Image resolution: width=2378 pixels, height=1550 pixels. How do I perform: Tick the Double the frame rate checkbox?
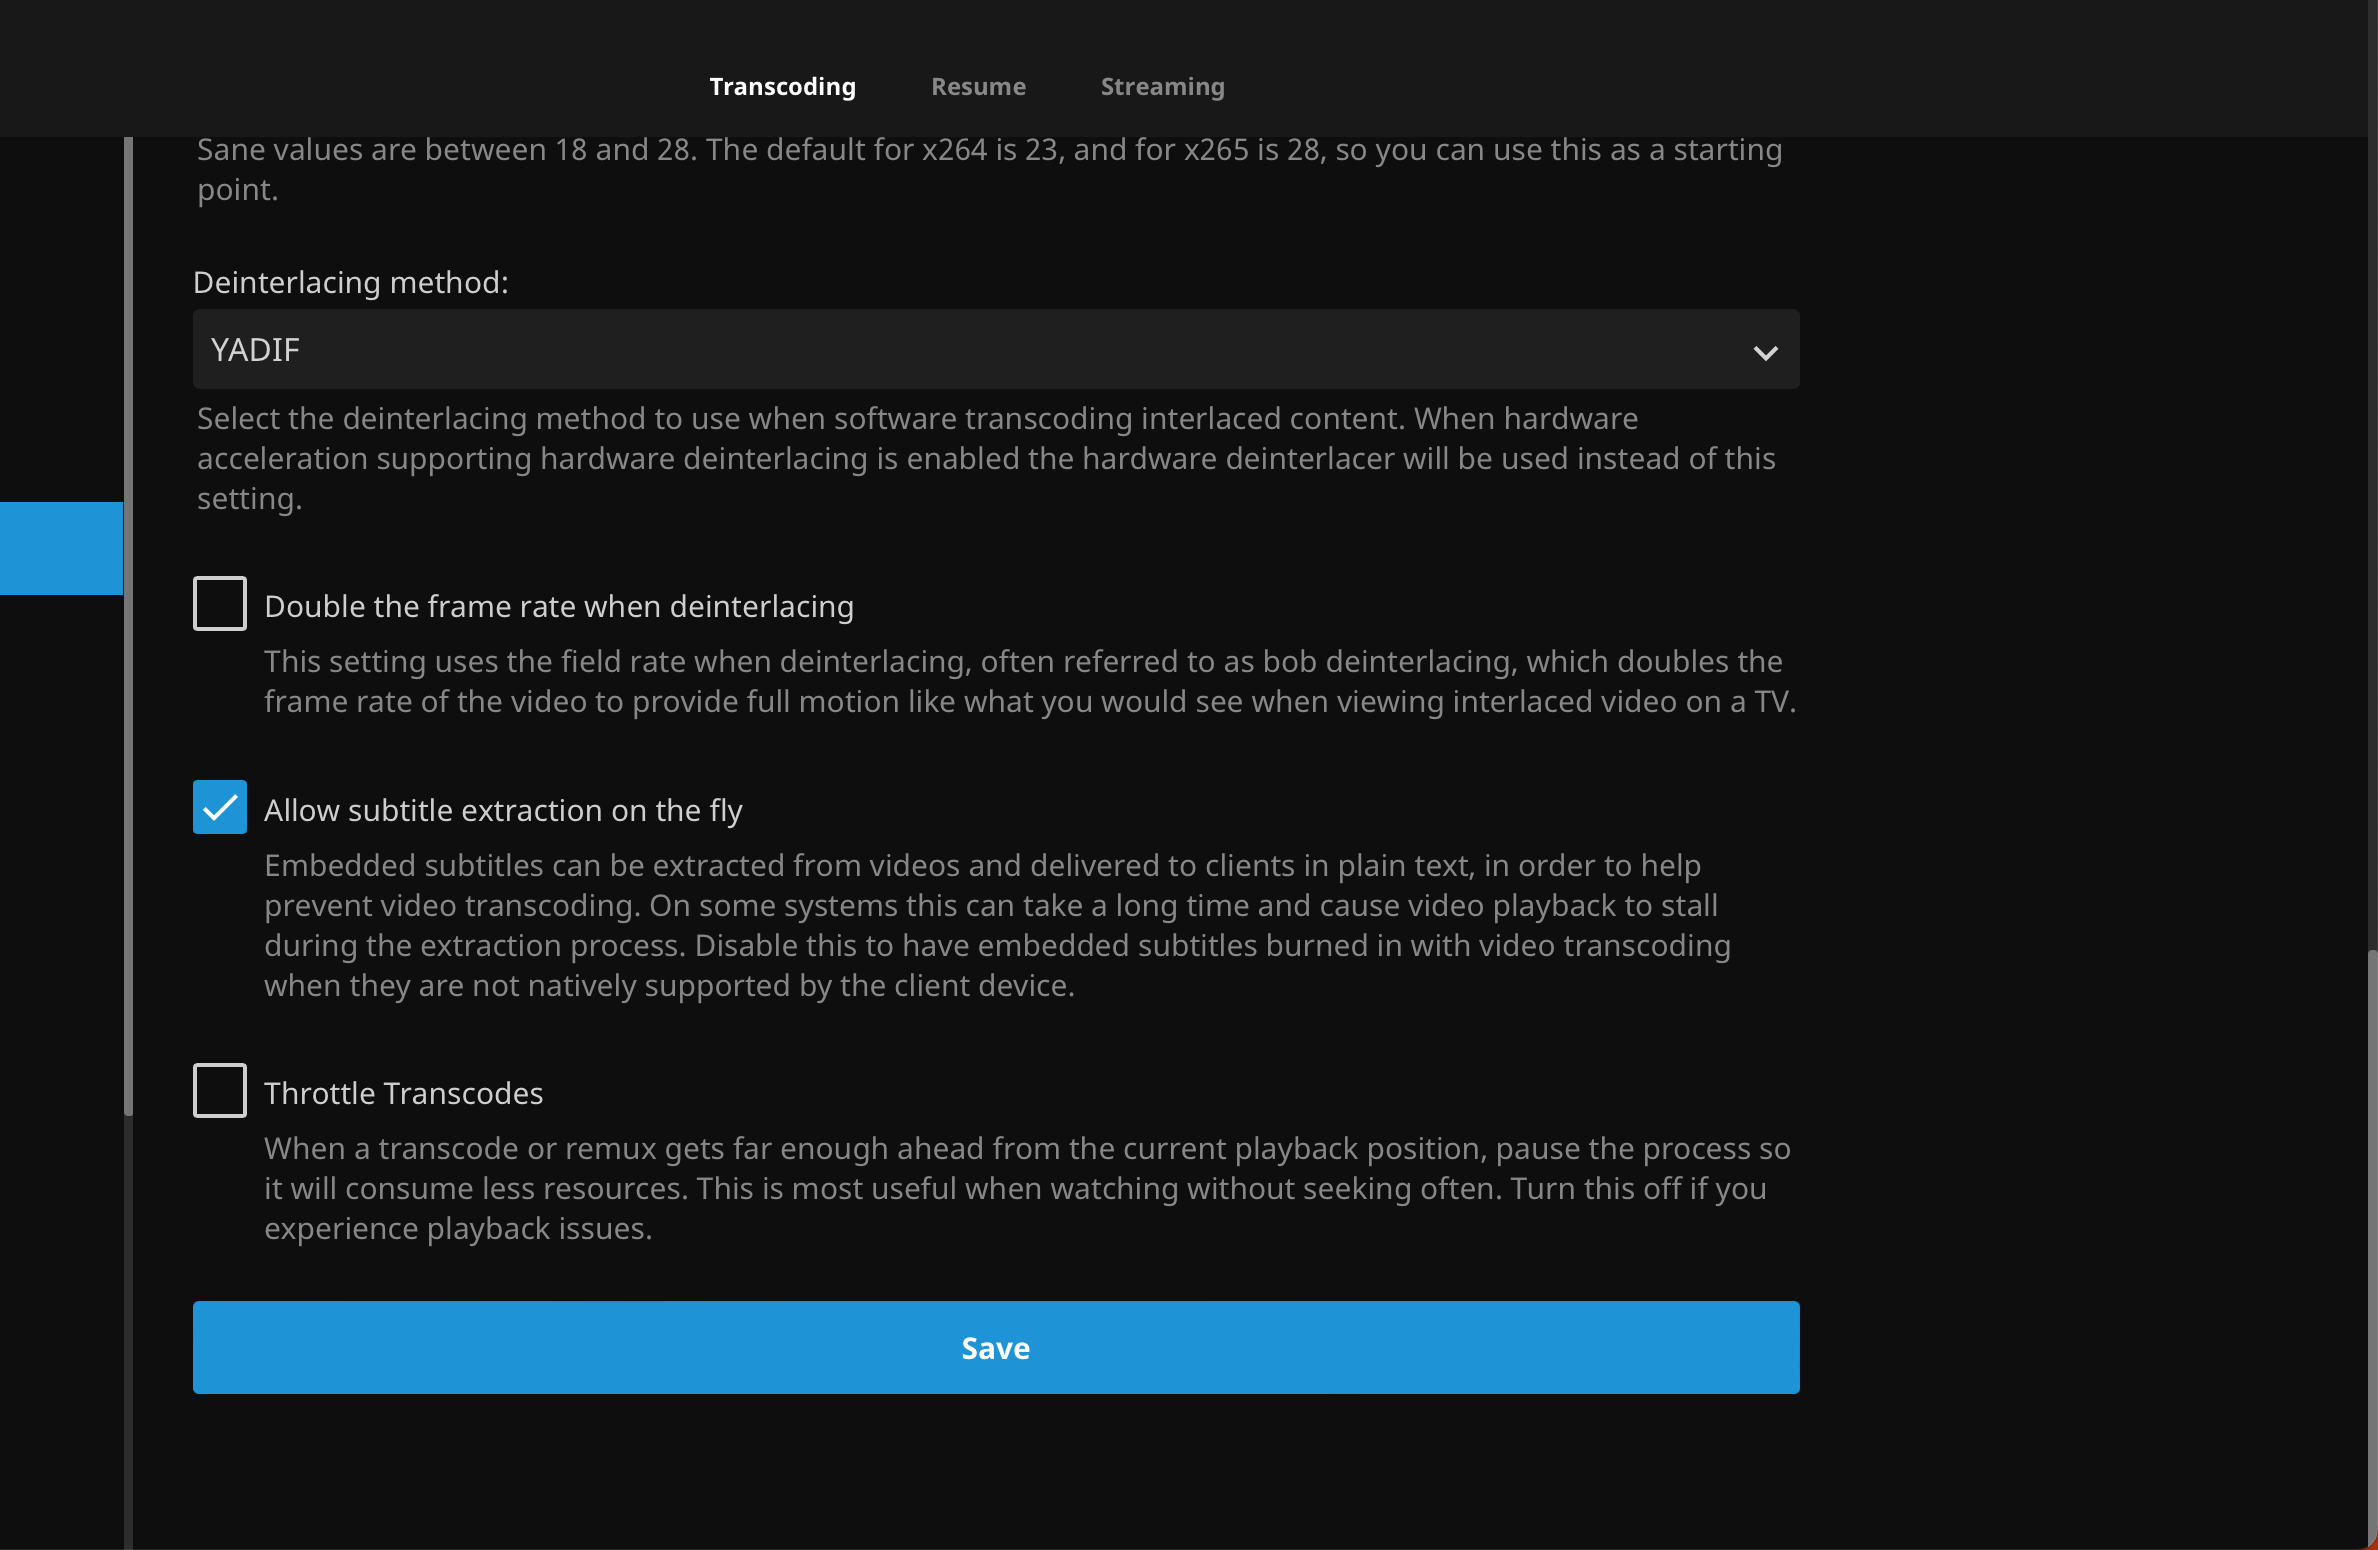click(220, 604)
